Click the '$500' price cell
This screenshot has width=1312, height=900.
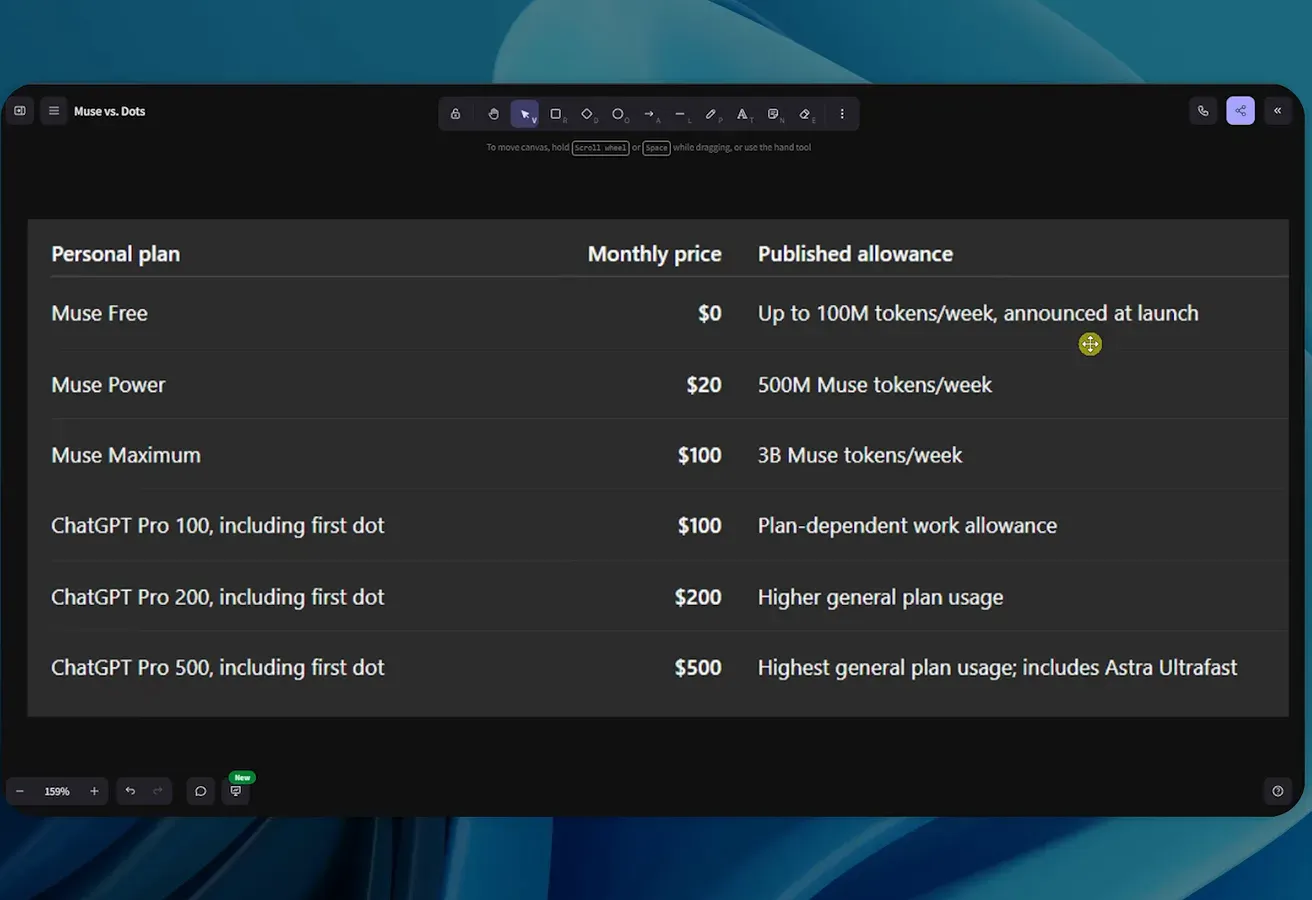pyautogui.click(x=698, y=667)
